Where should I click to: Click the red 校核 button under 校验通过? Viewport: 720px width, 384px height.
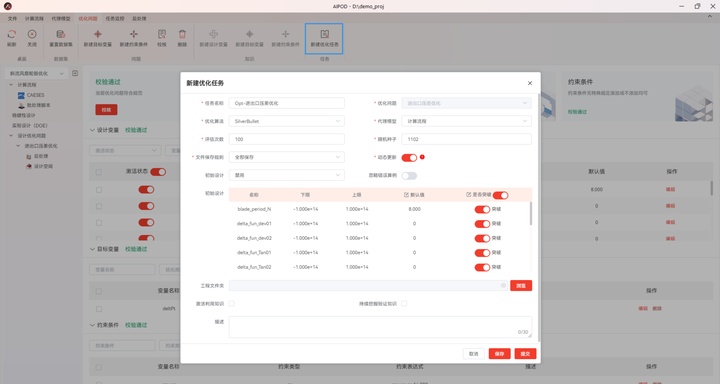click(x=106, y=110)
